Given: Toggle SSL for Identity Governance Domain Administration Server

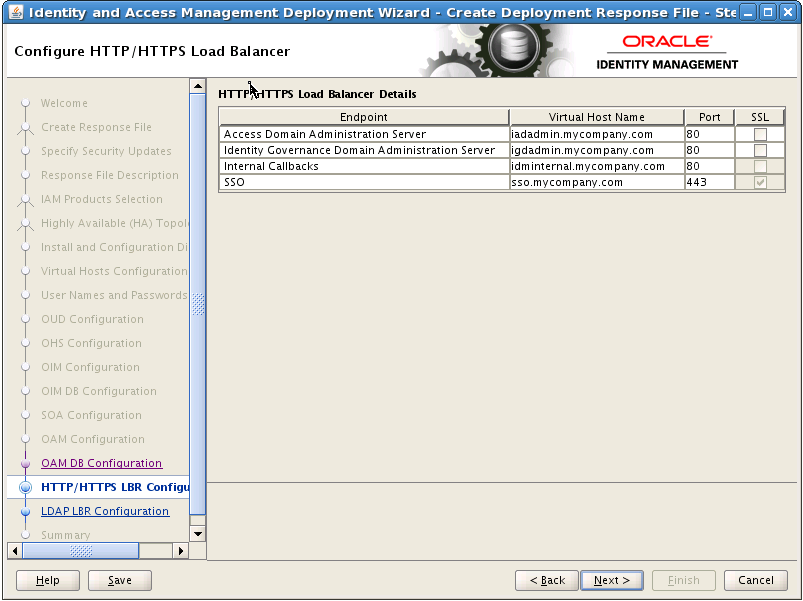Looking at the screenshot, I should [760, 150].
